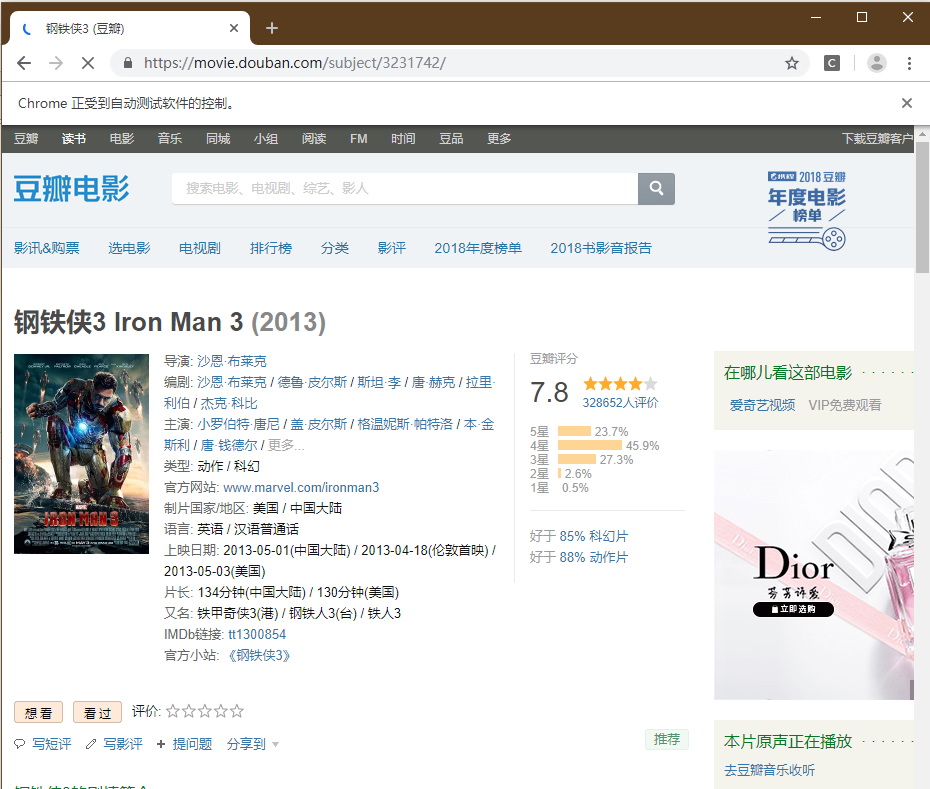This screenshot has height=789, width=930.
Task: Open 同城 in the top navigation
Action: pos(218,139)
